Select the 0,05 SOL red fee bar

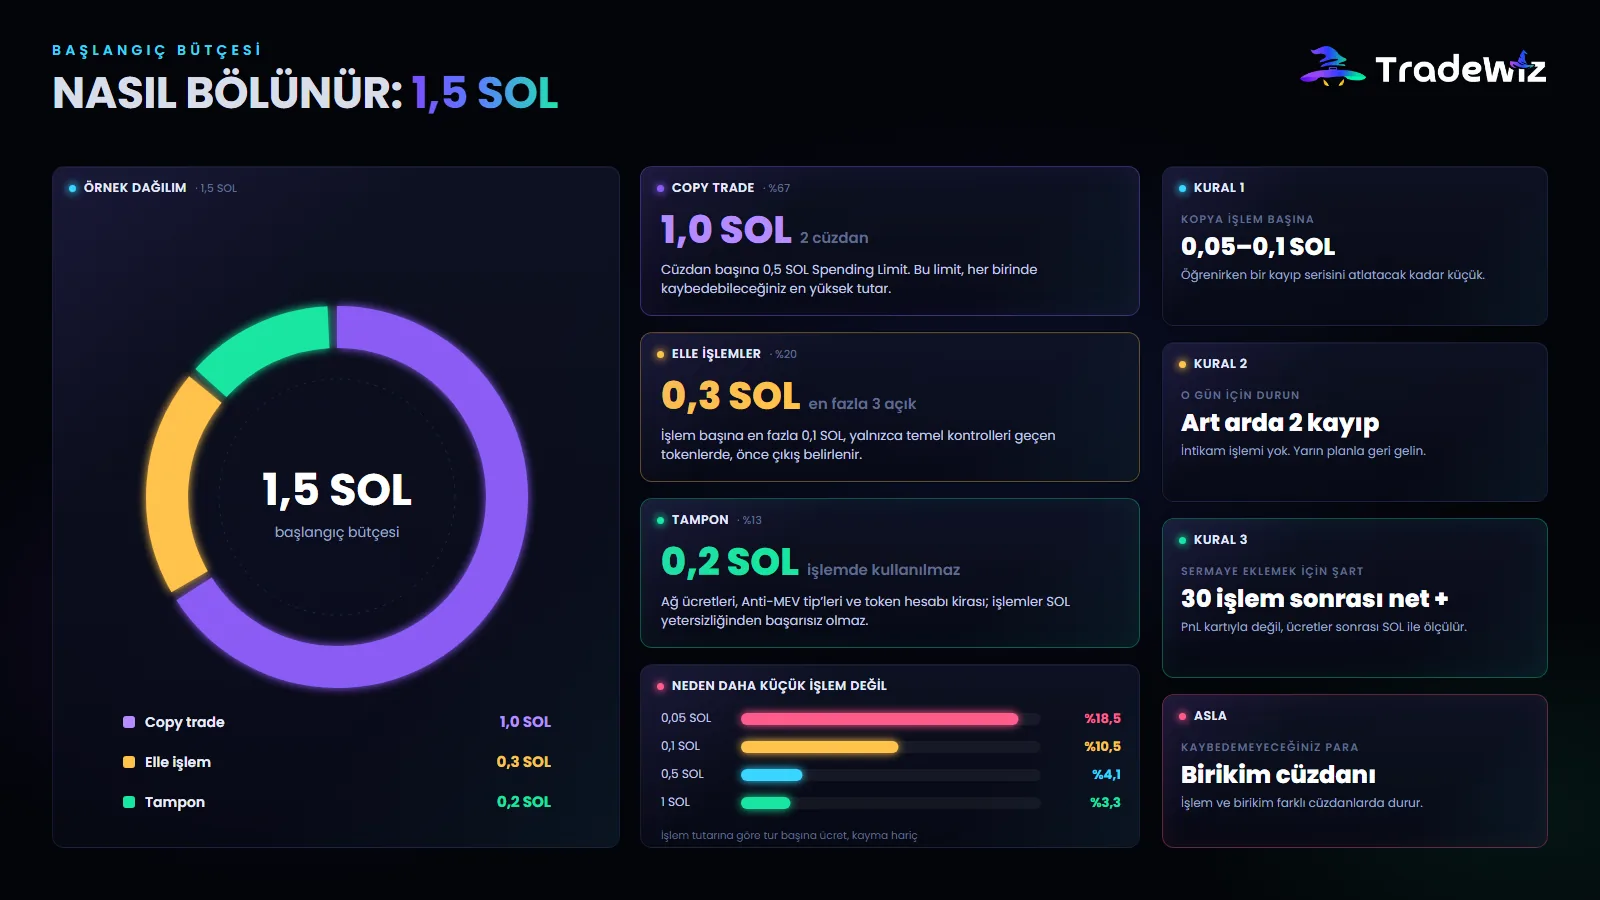[879, 718]
